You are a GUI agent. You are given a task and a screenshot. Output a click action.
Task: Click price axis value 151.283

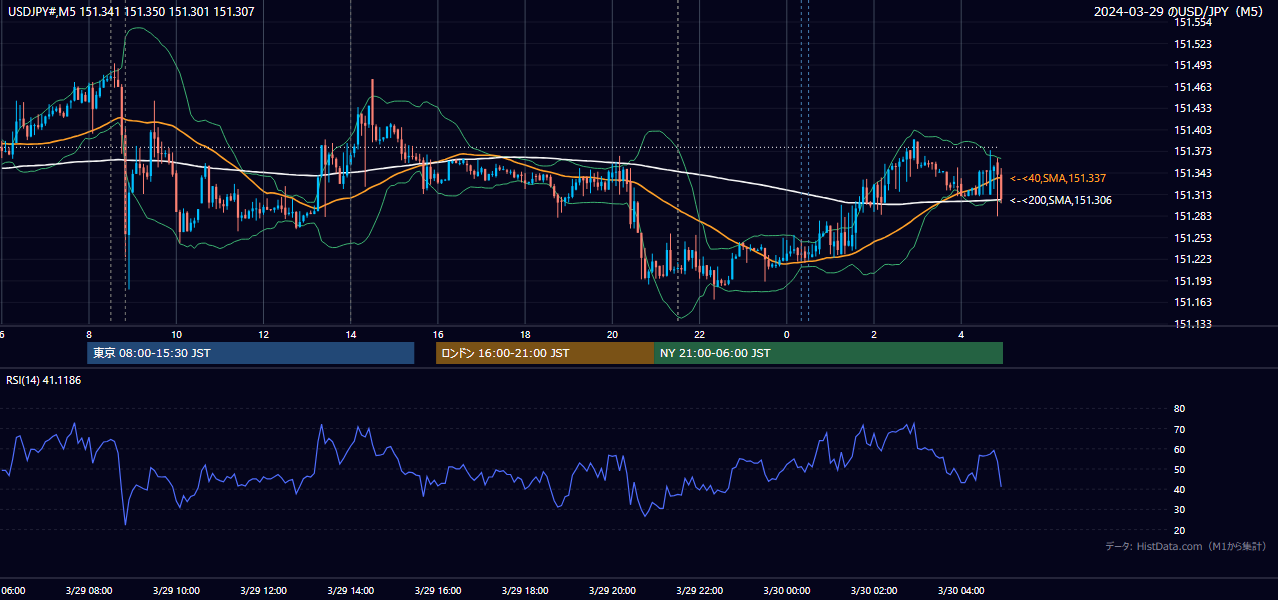point(1192,216)
